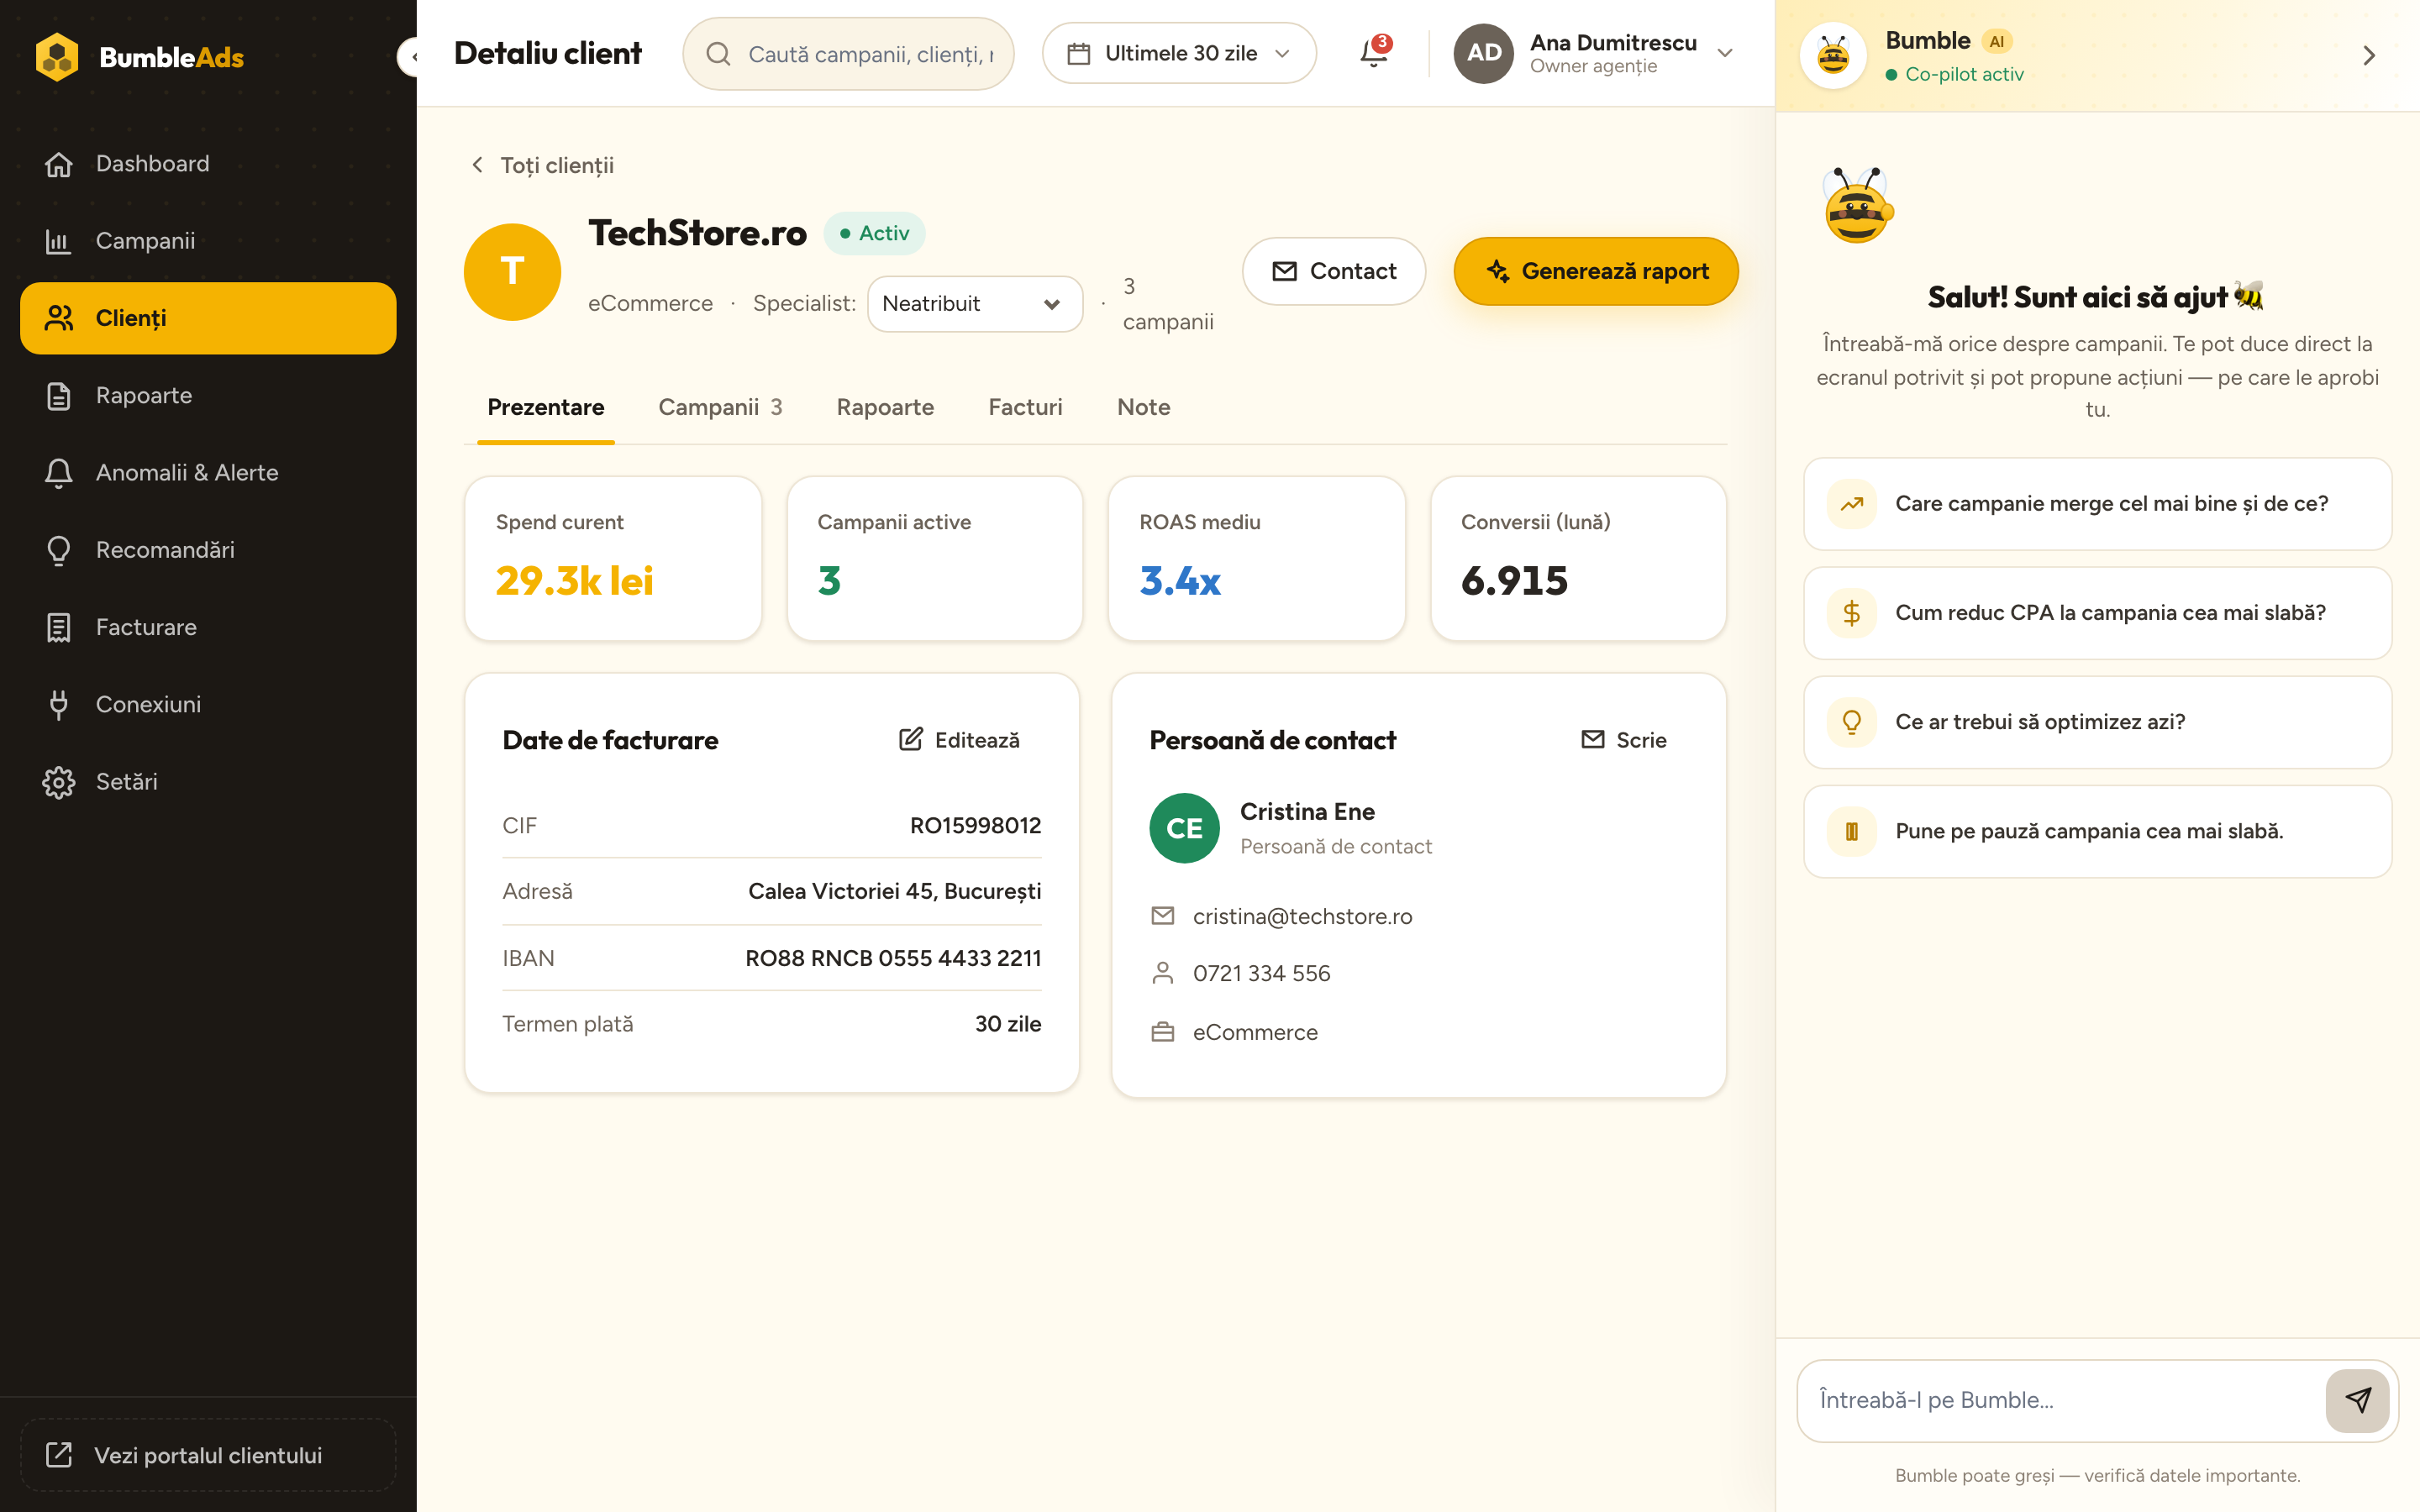Go to Conexiuni in the sidebar

point(208,704)
